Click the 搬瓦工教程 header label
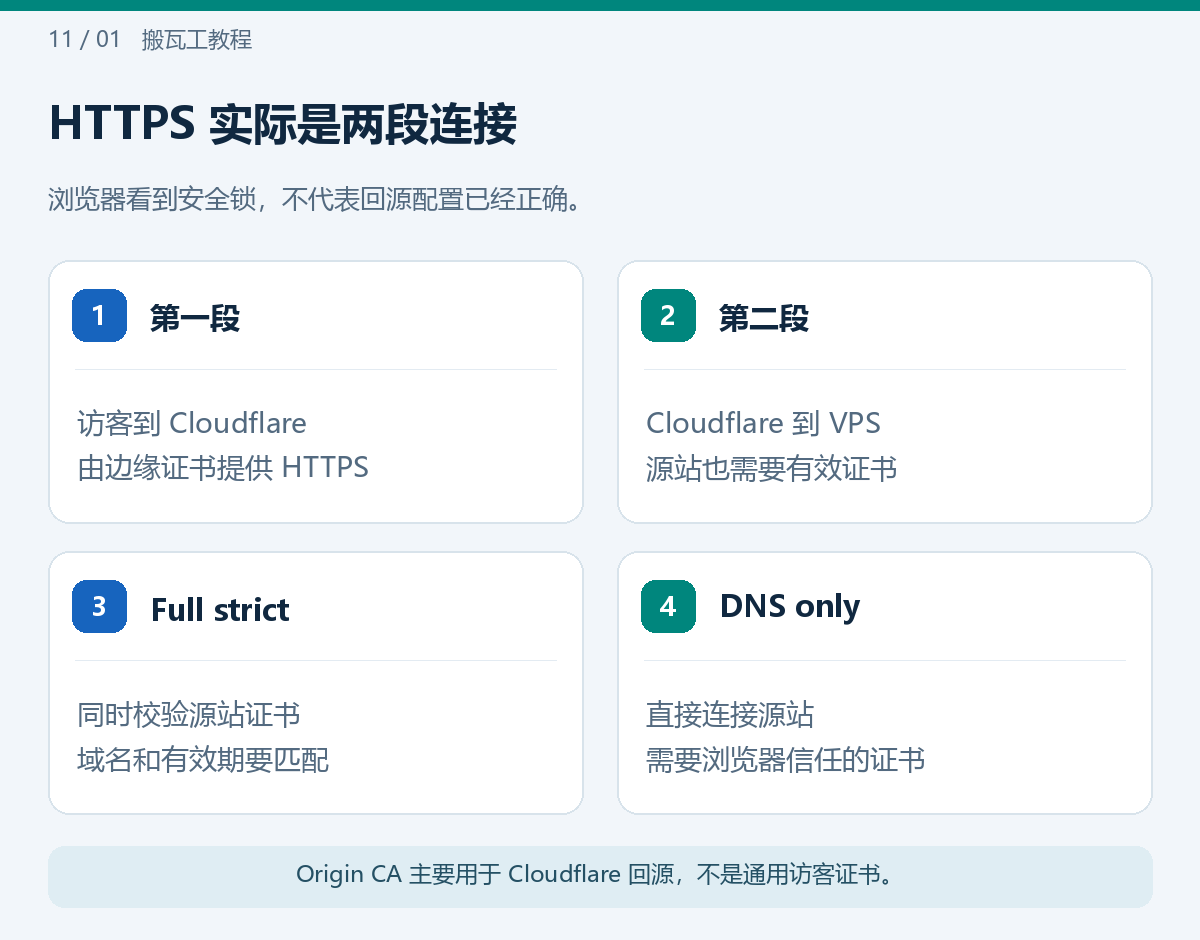This screenshot has width=1200, height=940. pos(197,39)
